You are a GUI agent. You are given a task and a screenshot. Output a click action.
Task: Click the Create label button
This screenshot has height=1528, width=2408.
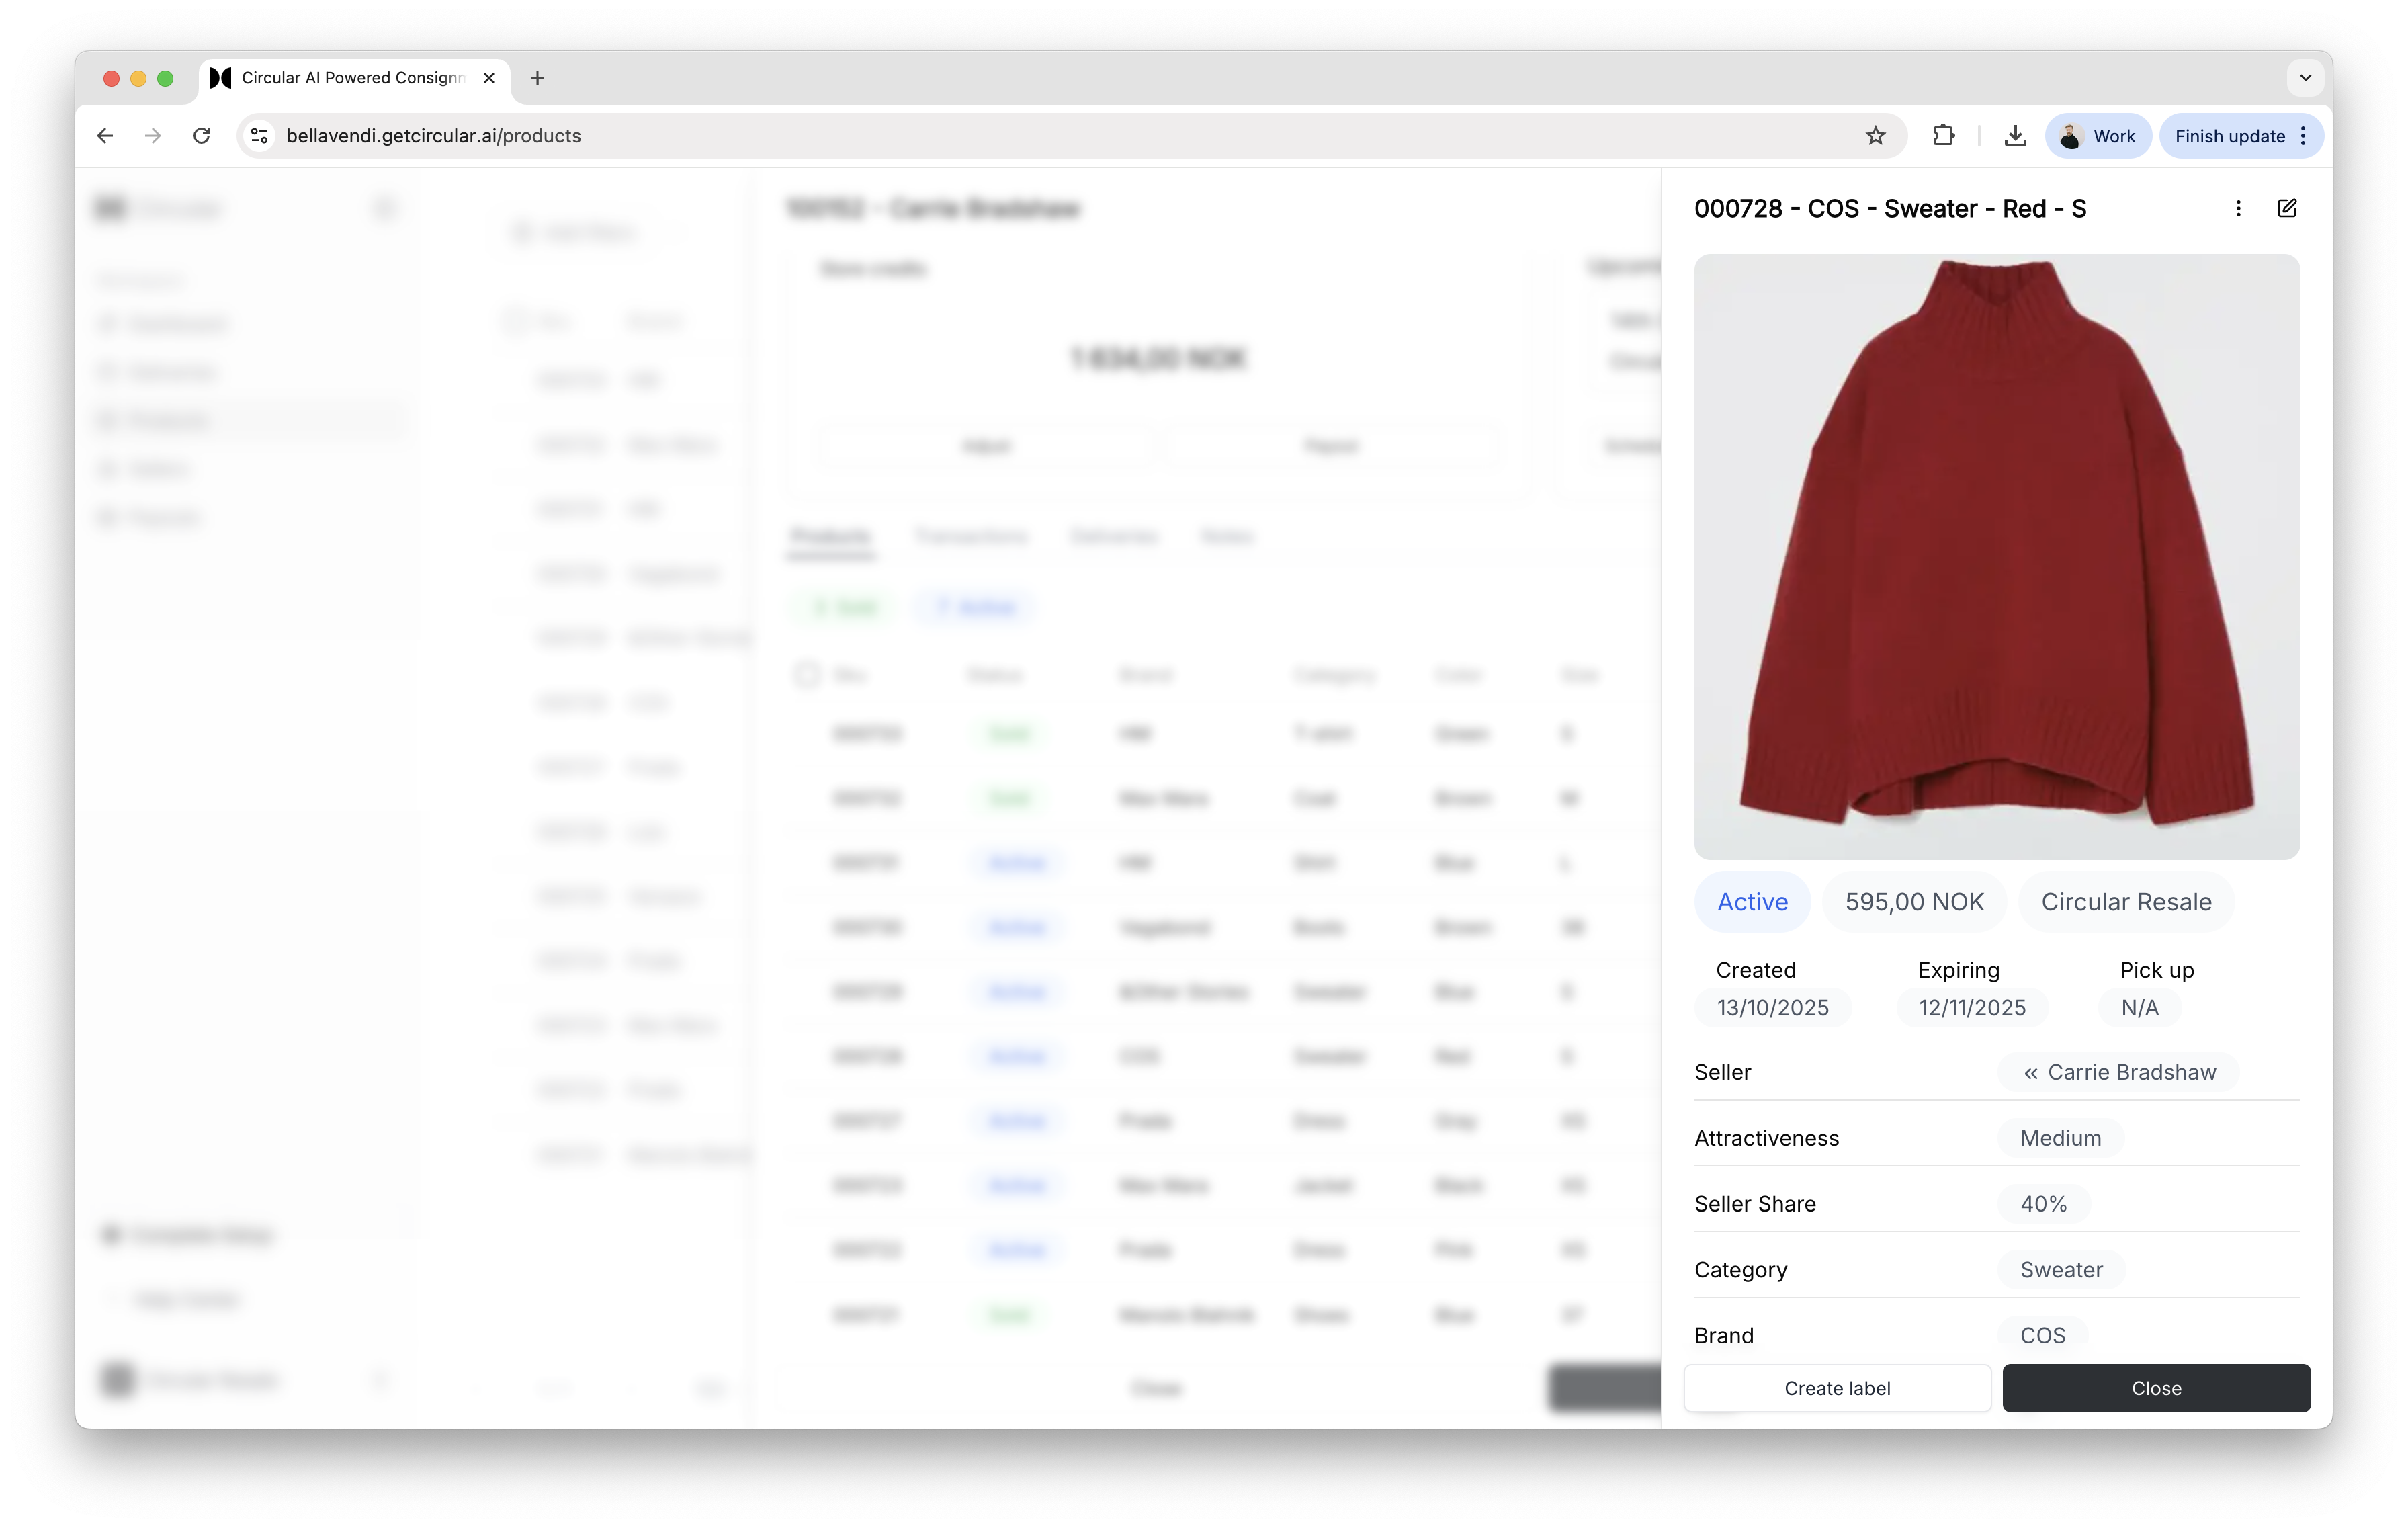pos(1837,1388)
